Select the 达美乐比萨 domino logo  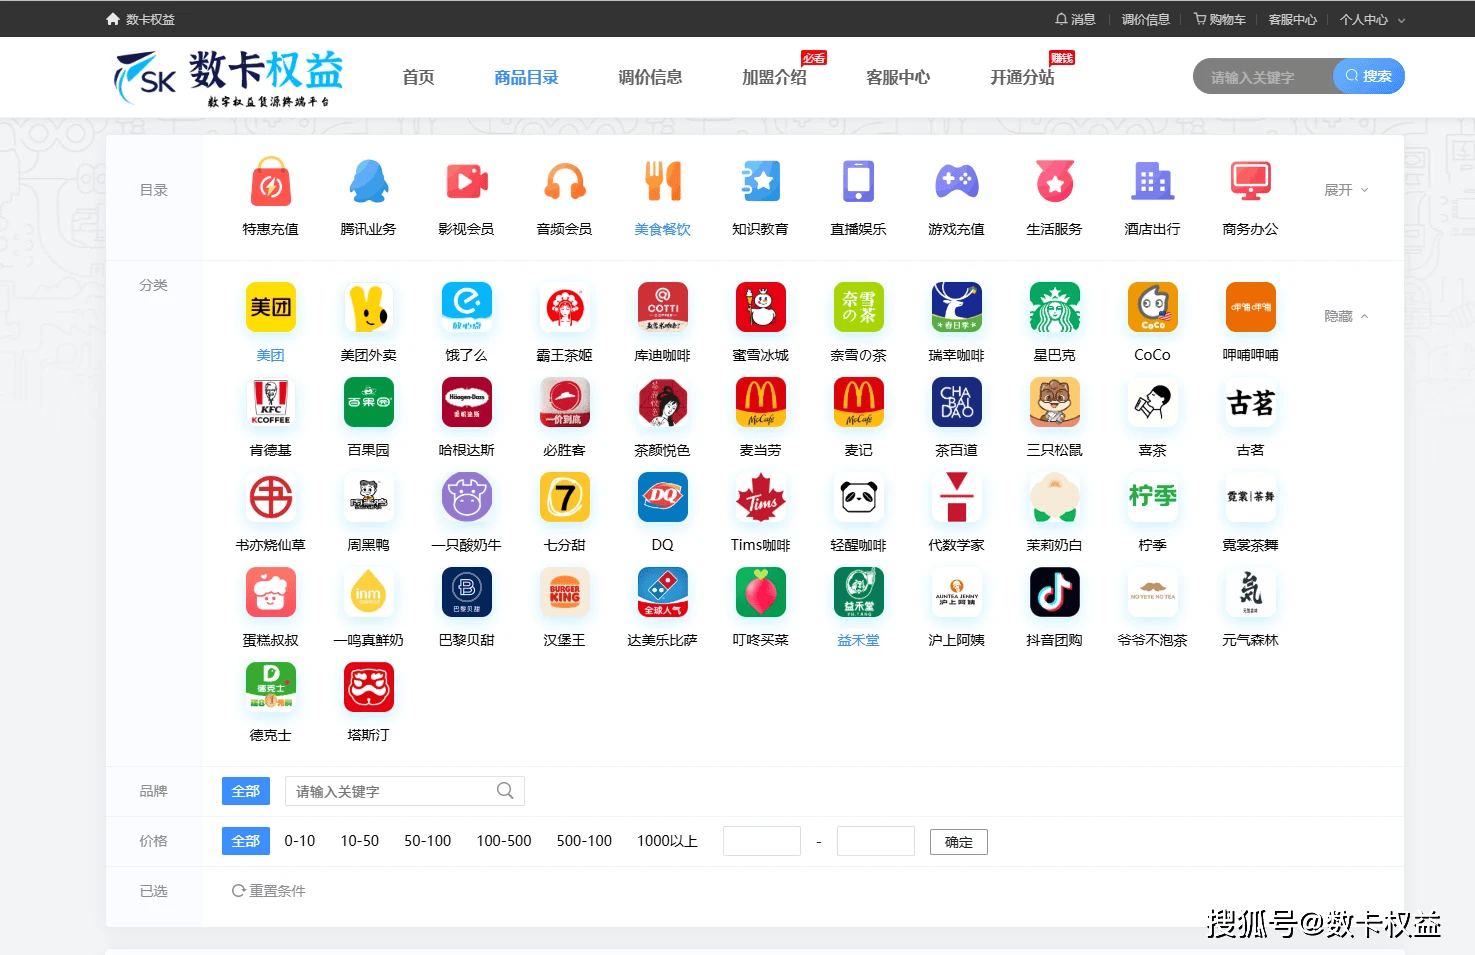click(x=662, y=592)
